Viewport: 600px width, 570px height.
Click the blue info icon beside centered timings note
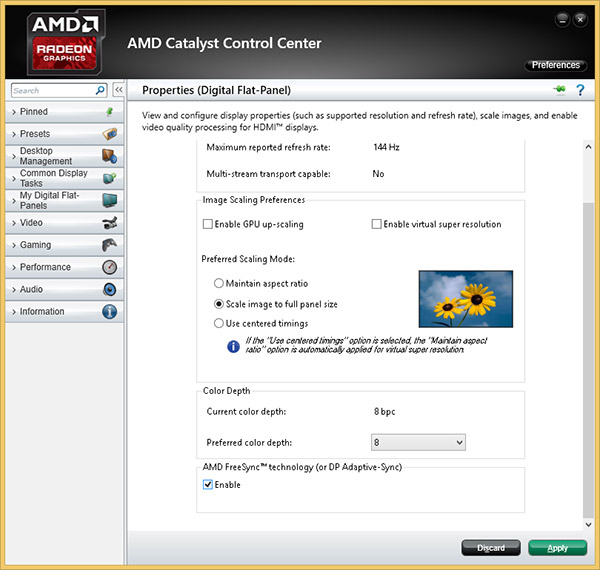tap(233, 347)
